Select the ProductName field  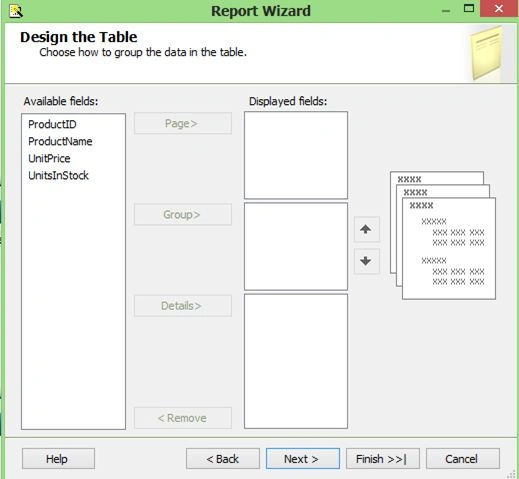(60, 141)
